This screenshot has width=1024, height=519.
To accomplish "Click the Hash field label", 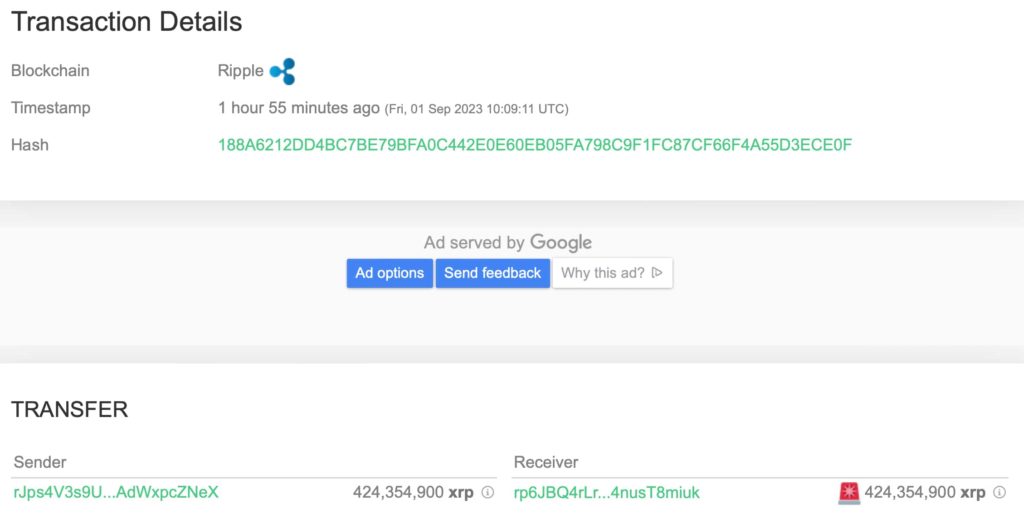I will (30, 145).
